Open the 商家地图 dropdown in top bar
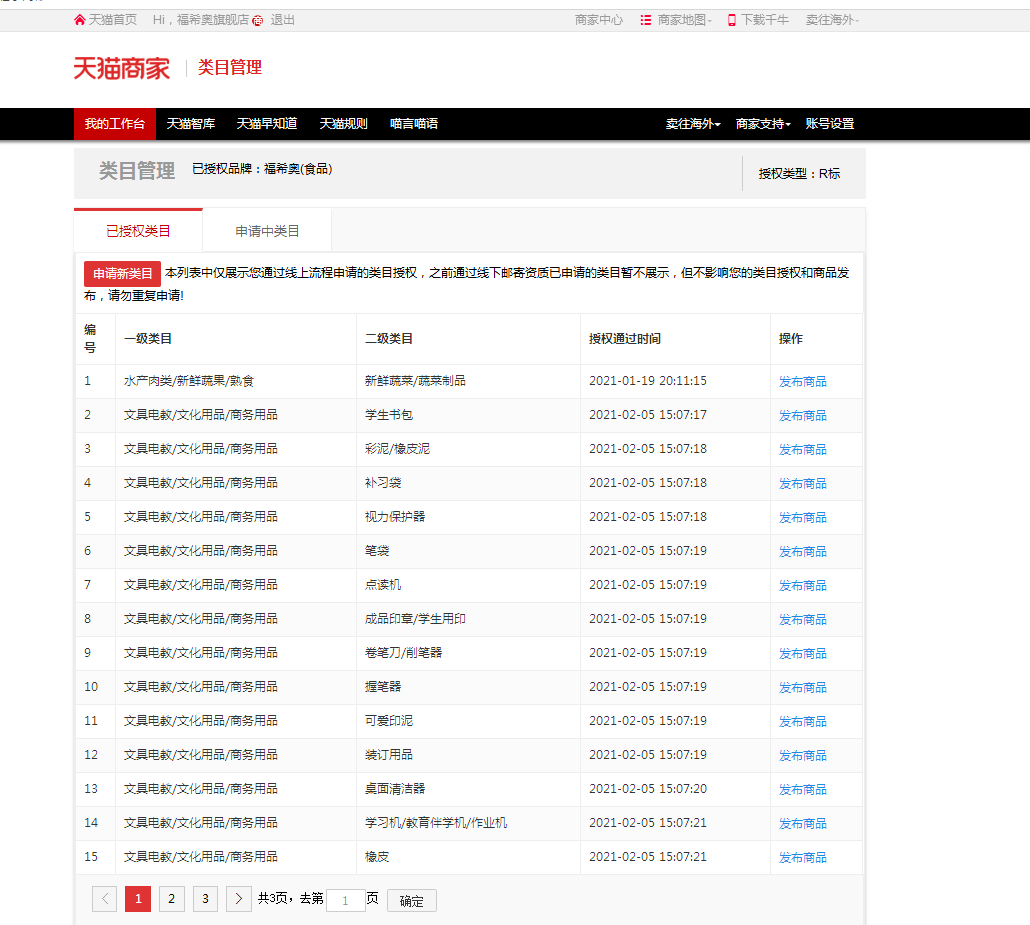The width and height of the screenshot is (1030, 925). click(684, 20)
